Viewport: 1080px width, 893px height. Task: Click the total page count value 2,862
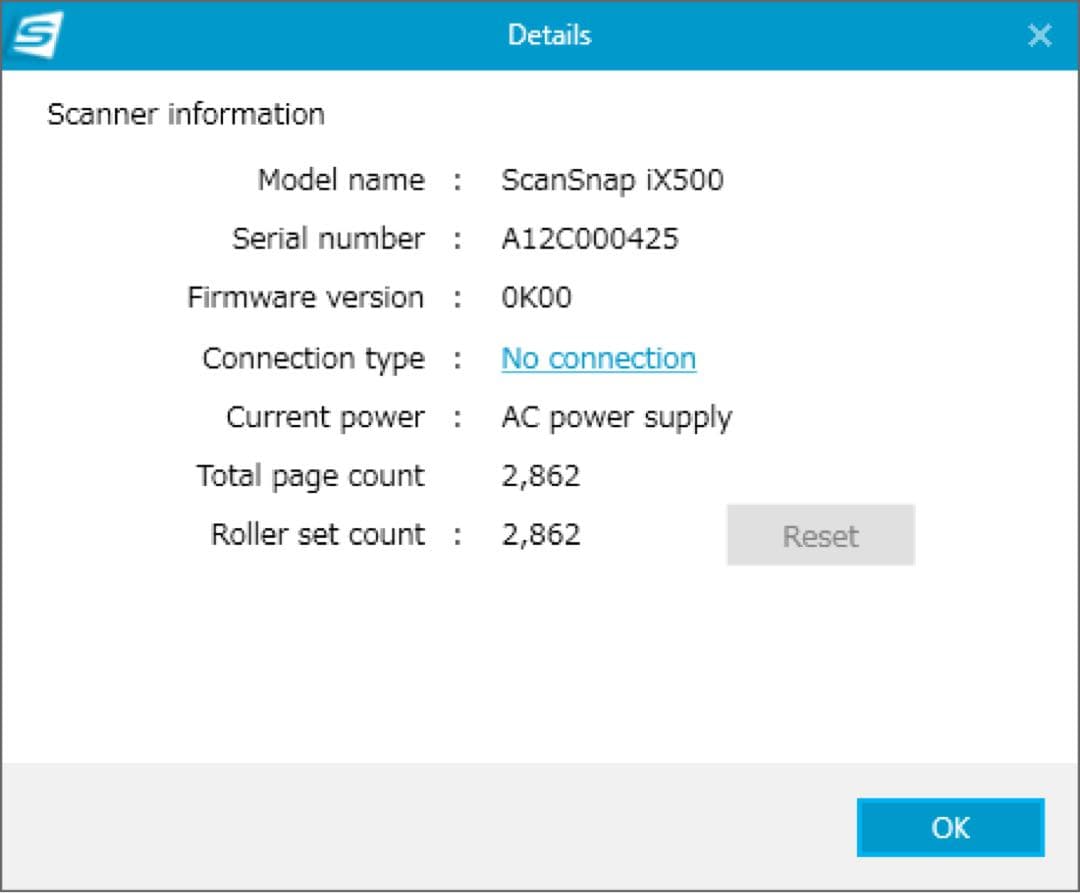[541, 476]
